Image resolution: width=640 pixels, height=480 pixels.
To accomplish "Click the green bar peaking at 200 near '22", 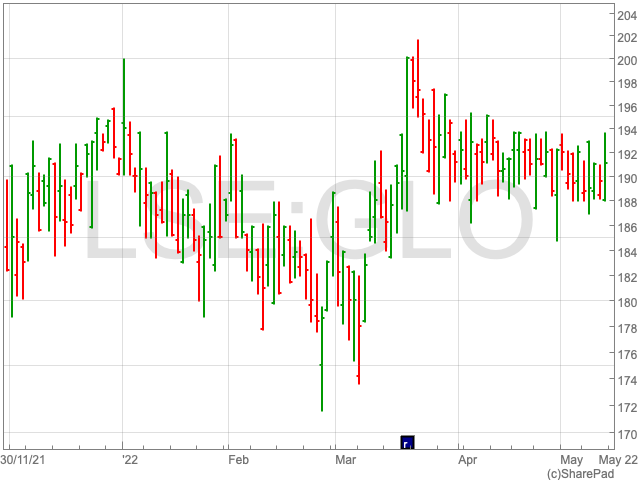I will 123,115.
